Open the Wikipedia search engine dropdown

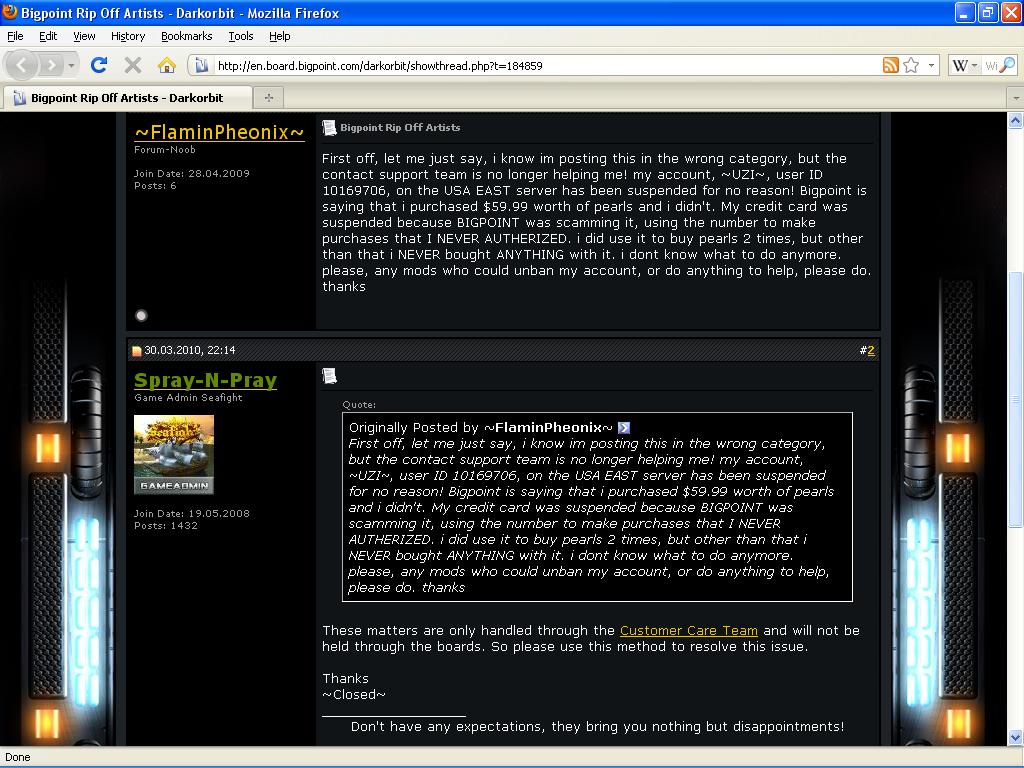[x=963, y=65]
